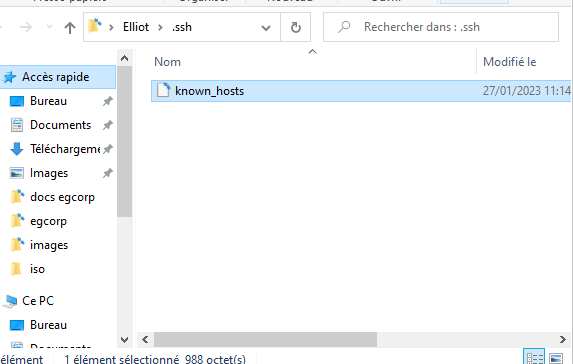
Task: Click iso folder icon
Action: pos(16,269)
